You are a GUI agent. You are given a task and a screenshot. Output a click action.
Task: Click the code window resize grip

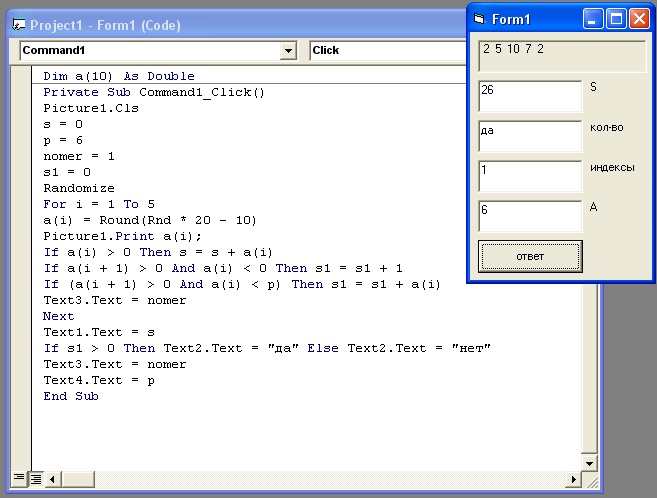pyautogui.click(x=592, y=482)
